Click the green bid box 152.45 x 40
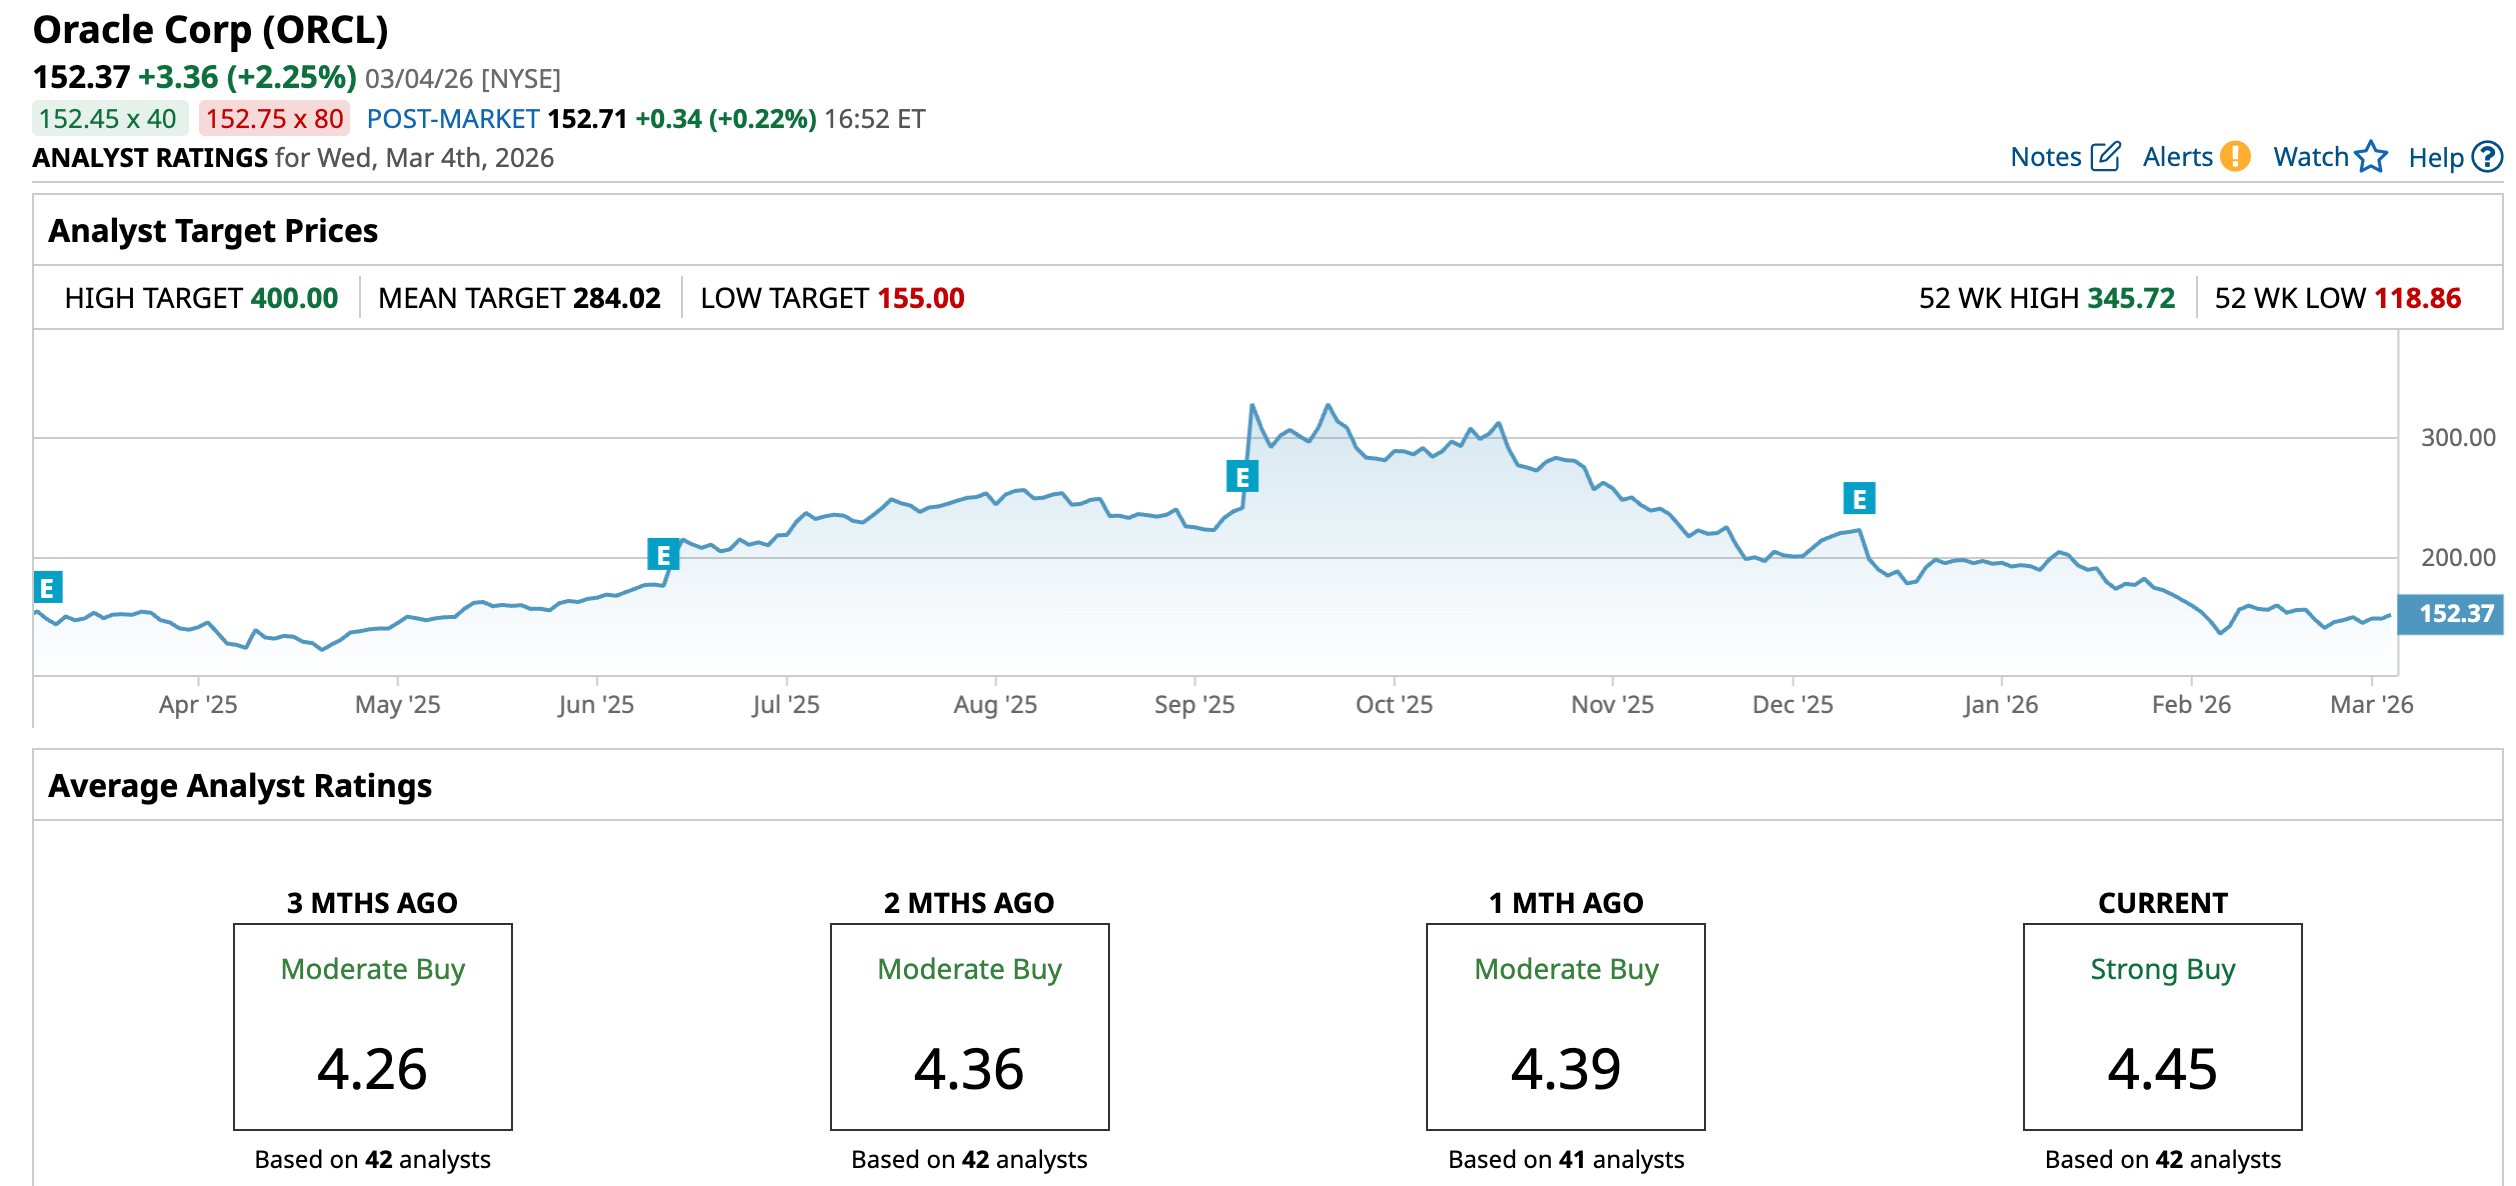The image size is (2516, 1186). pos(109,119)
